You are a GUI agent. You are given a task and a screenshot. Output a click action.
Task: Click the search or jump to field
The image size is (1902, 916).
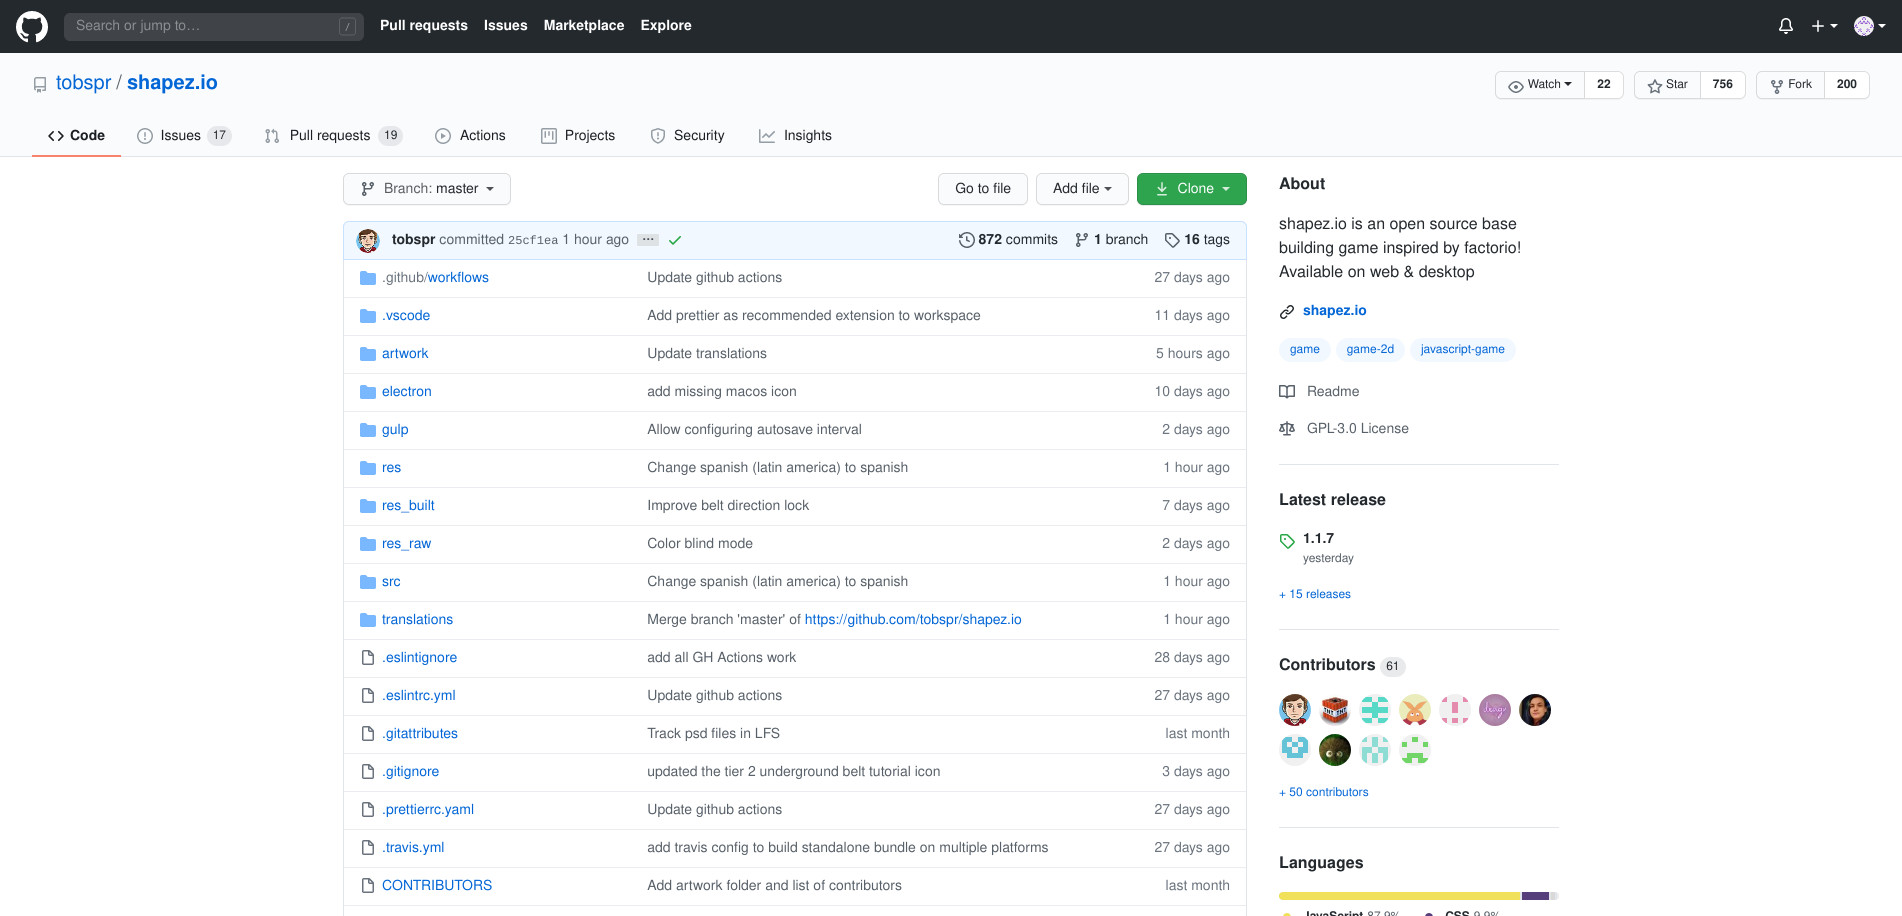click(214, 26)
